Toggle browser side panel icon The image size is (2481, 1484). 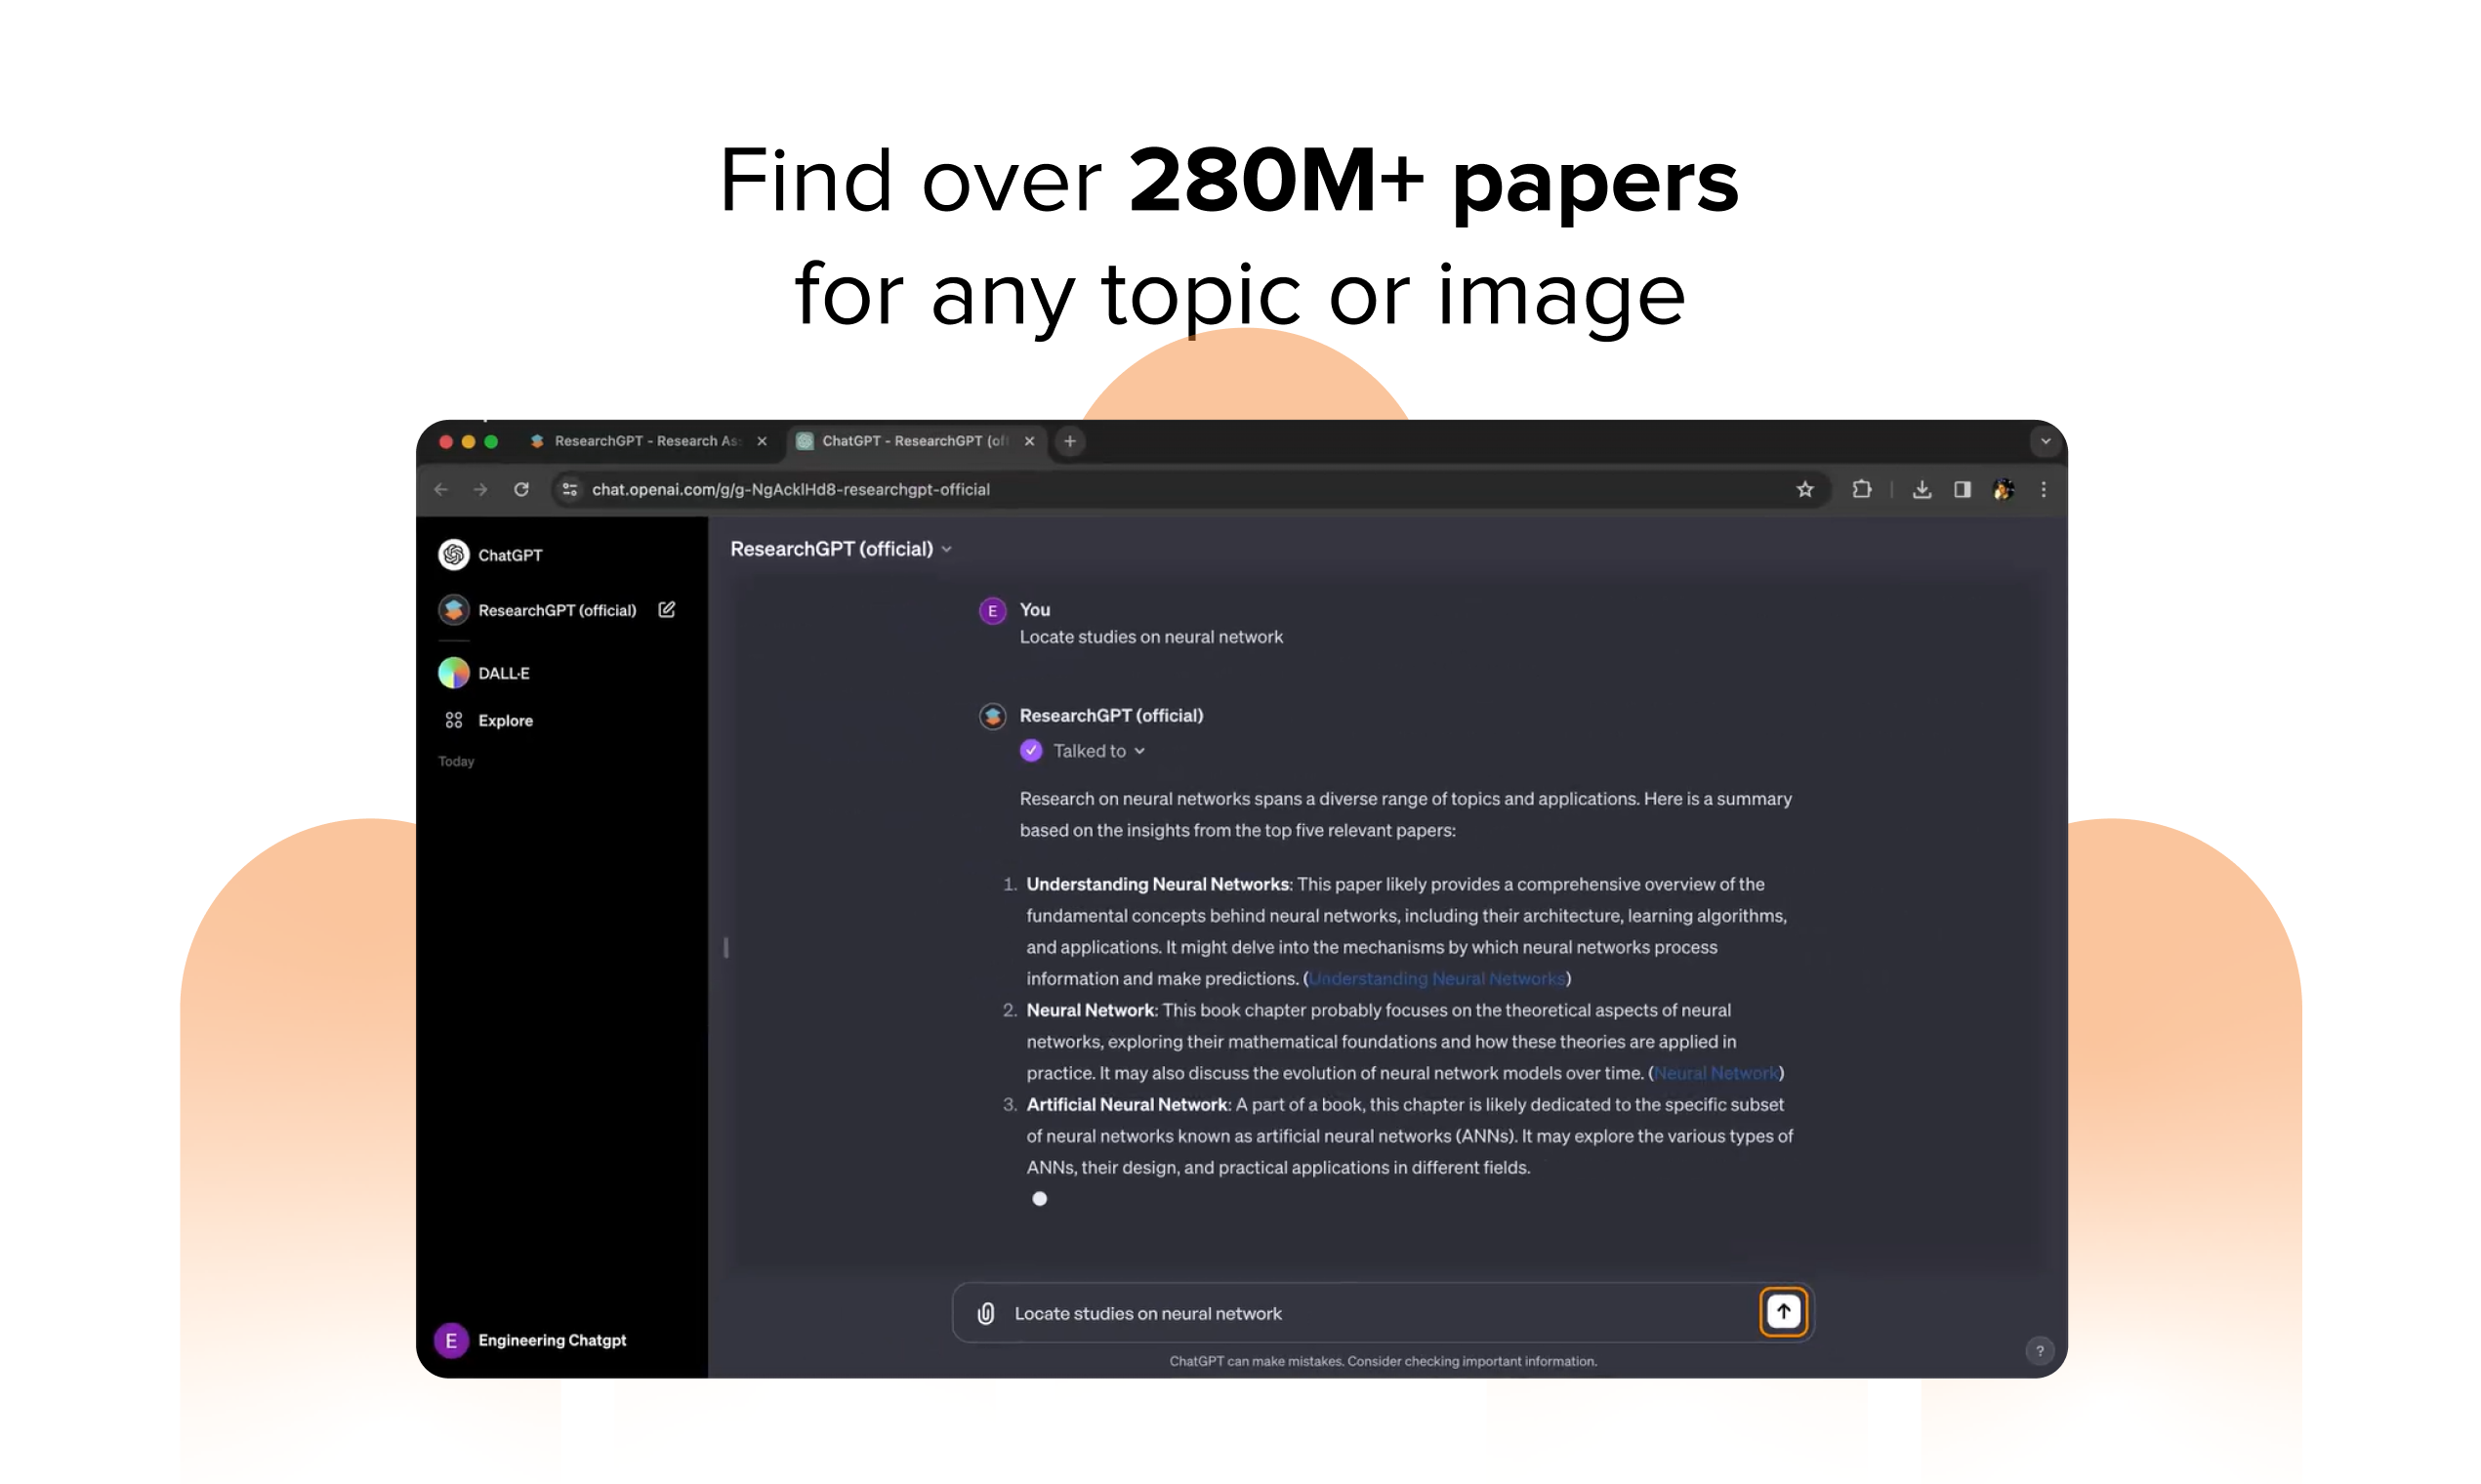point(1962,489)
